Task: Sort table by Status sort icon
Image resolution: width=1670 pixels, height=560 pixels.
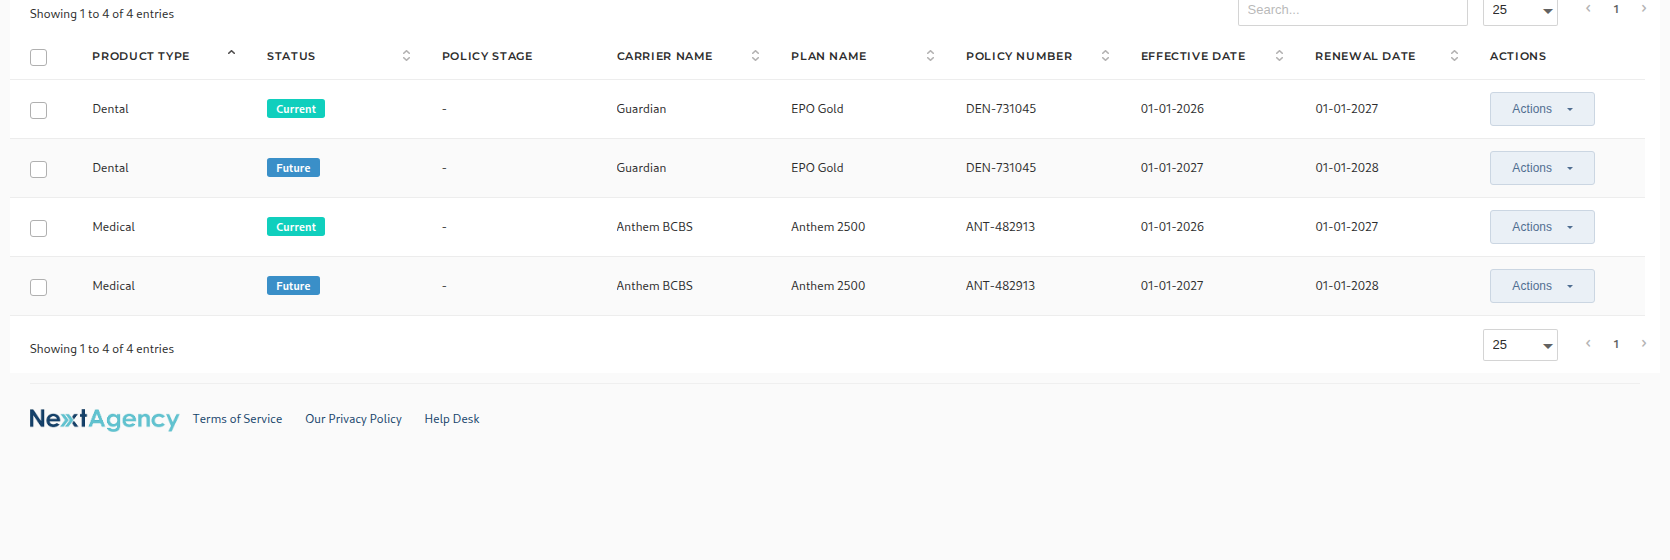Action: 406,56
